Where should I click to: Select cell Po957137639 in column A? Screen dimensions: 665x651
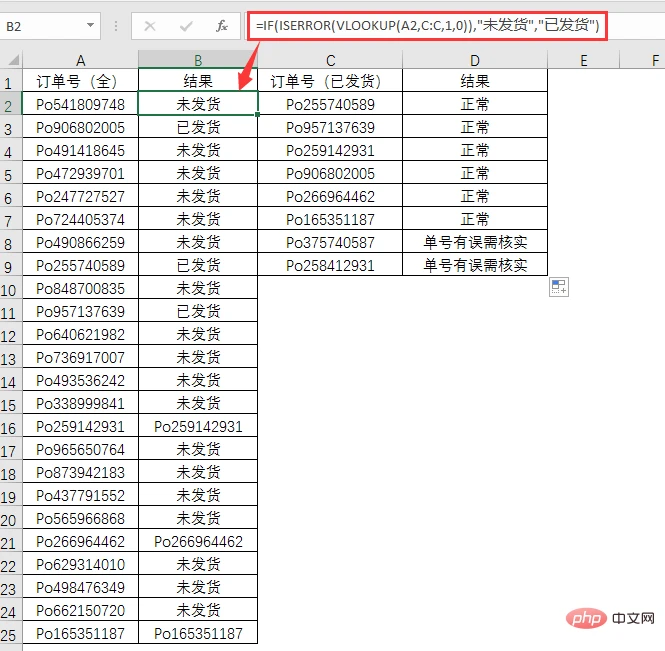pyautogui.click(x=81, y=311)
